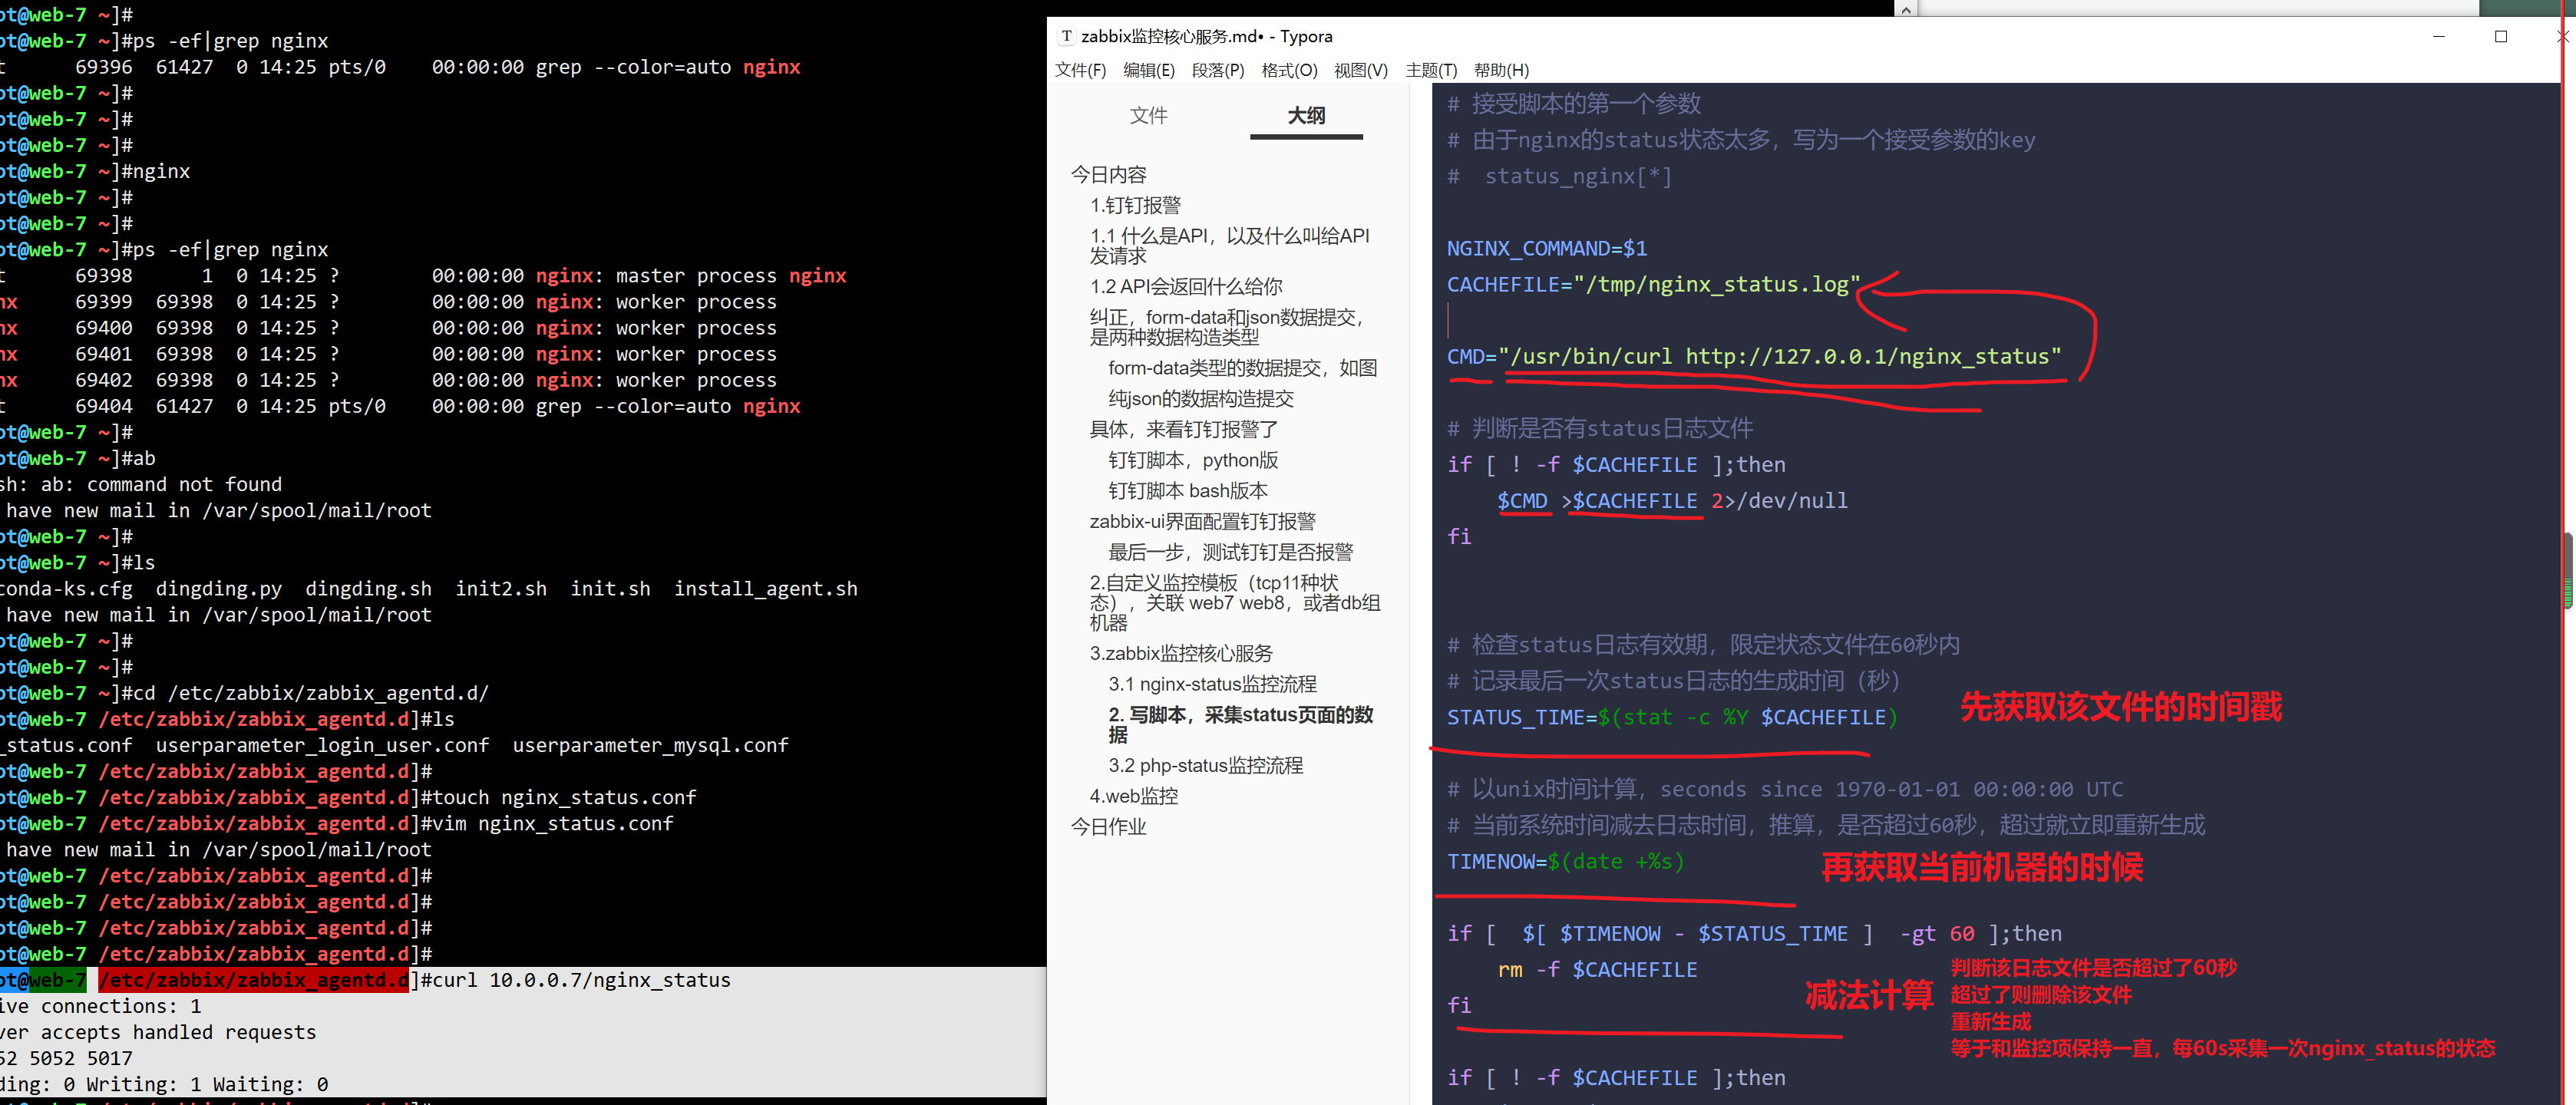This screenshot has width=2576, height=1105.
Task: Switch to the 大纲 outline tab
Action: (1305, 115)
